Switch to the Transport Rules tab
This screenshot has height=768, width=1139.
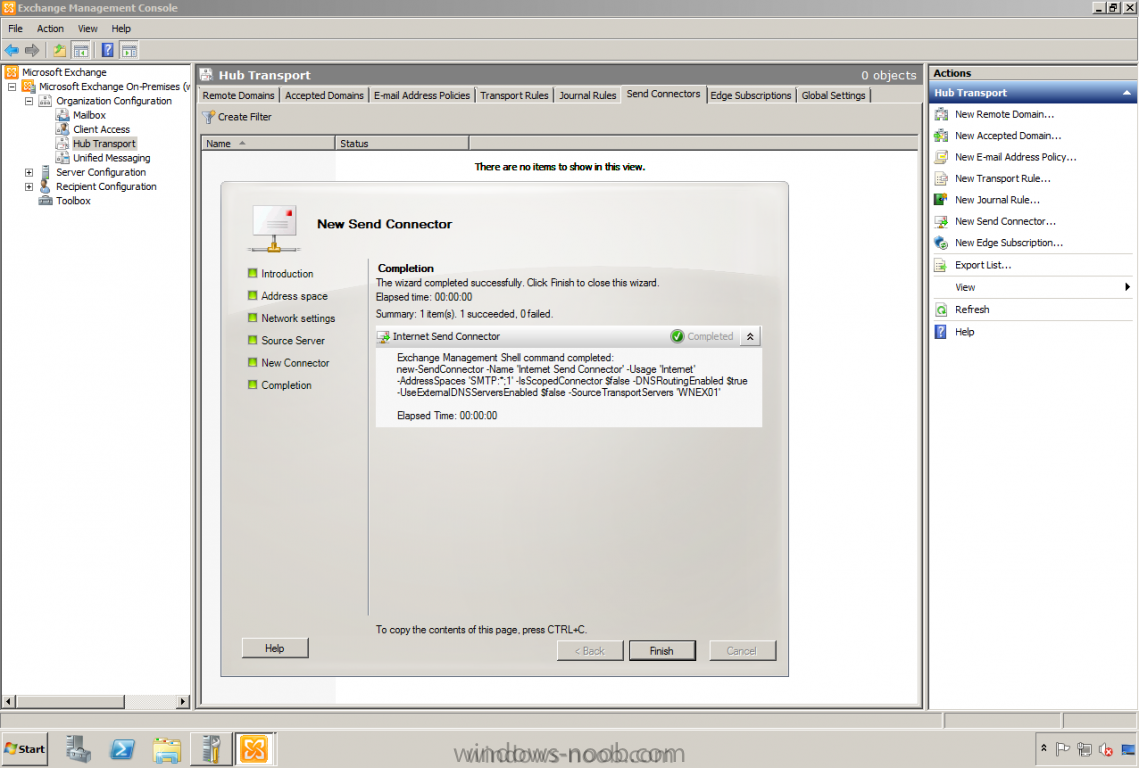[x=514, y=95]
